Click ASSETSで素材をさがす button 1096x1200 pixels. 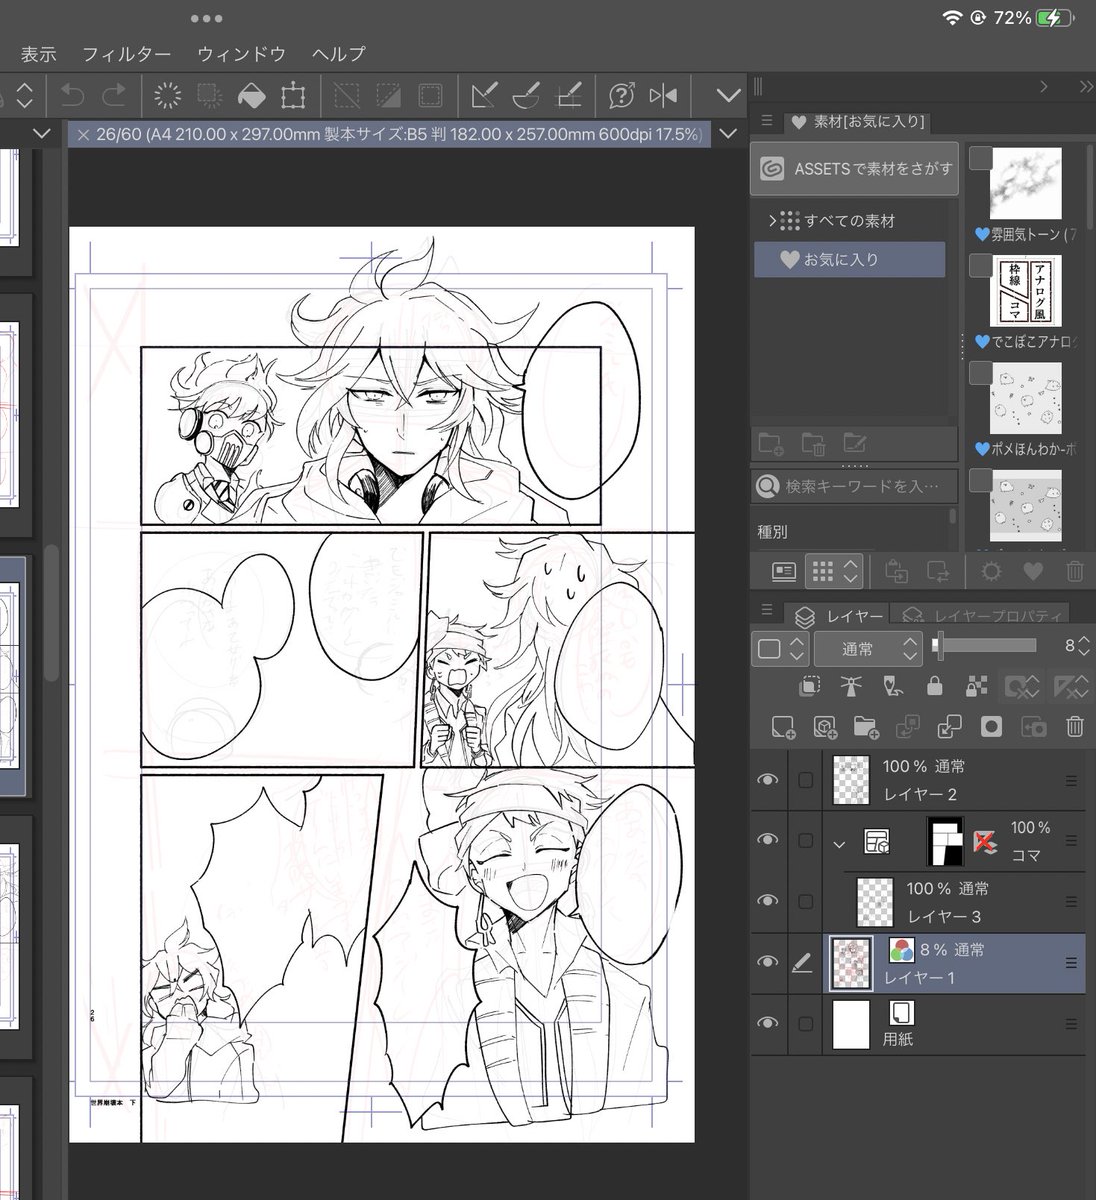tap(854, 169)
